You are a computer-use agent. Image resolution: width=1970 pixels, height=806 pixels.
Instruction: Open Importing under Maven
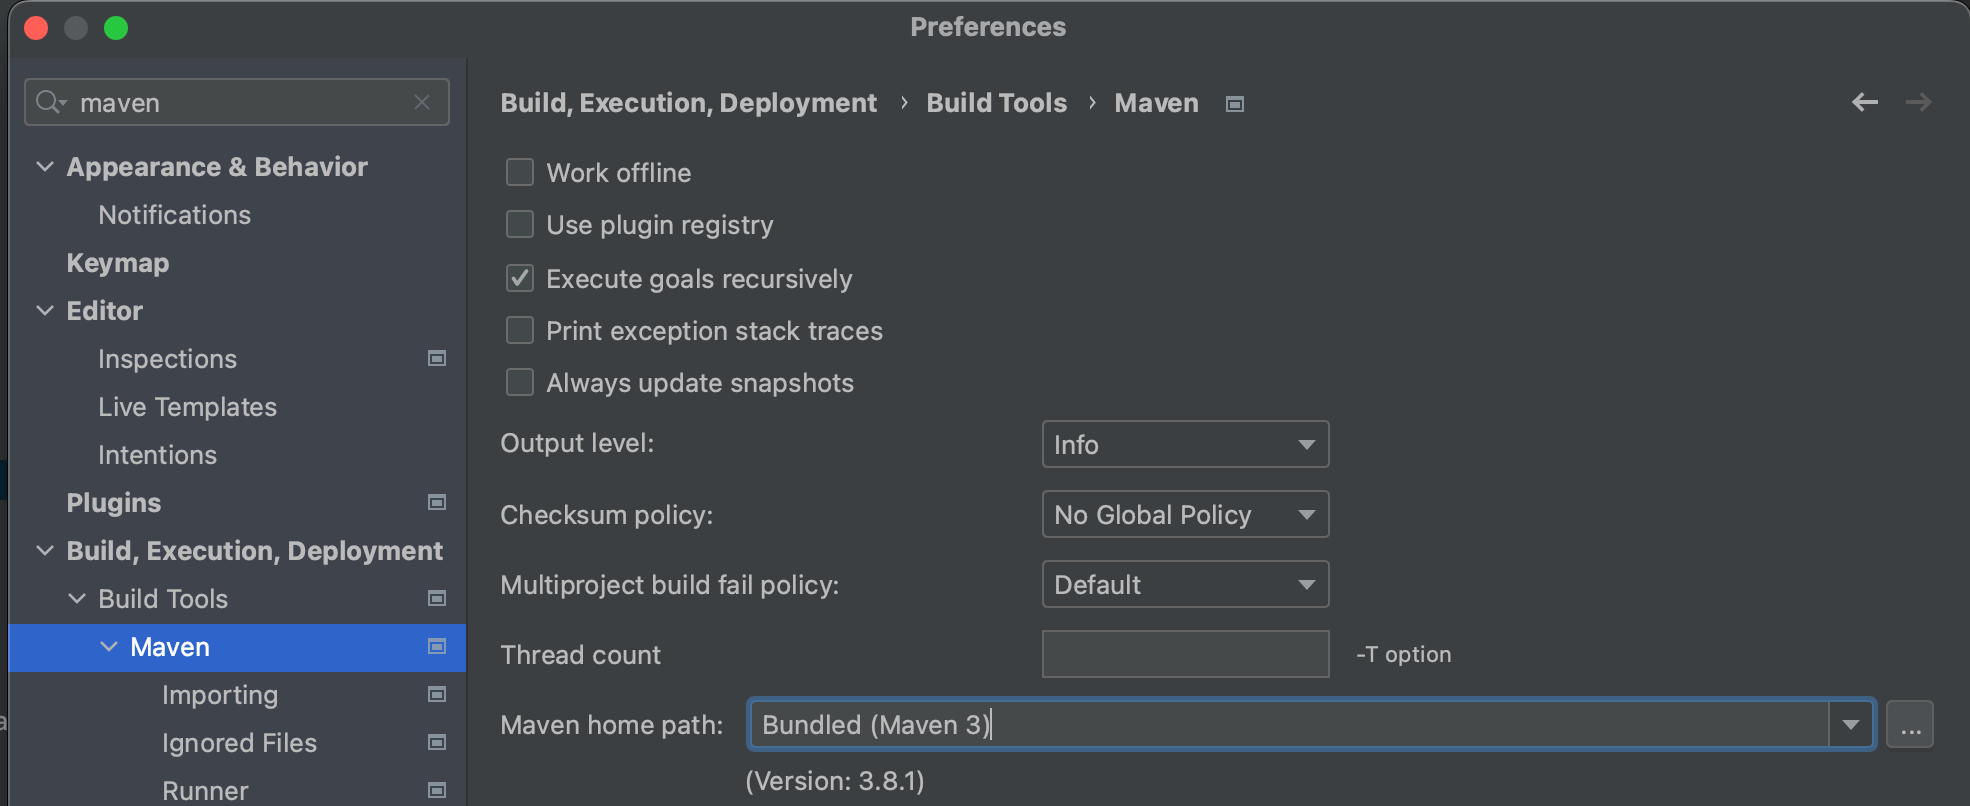(220, 695)
